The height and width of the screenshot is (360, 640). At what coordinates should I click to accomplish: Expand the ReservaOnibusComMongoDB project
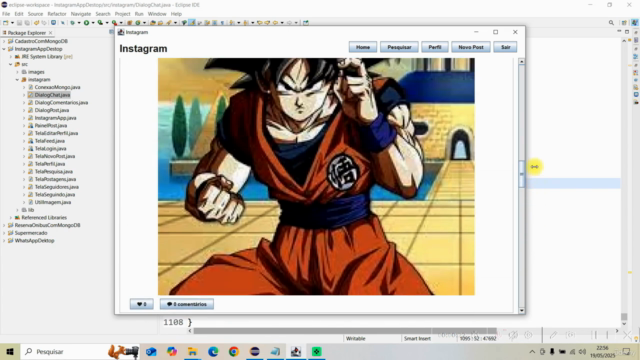click(4, 225)
